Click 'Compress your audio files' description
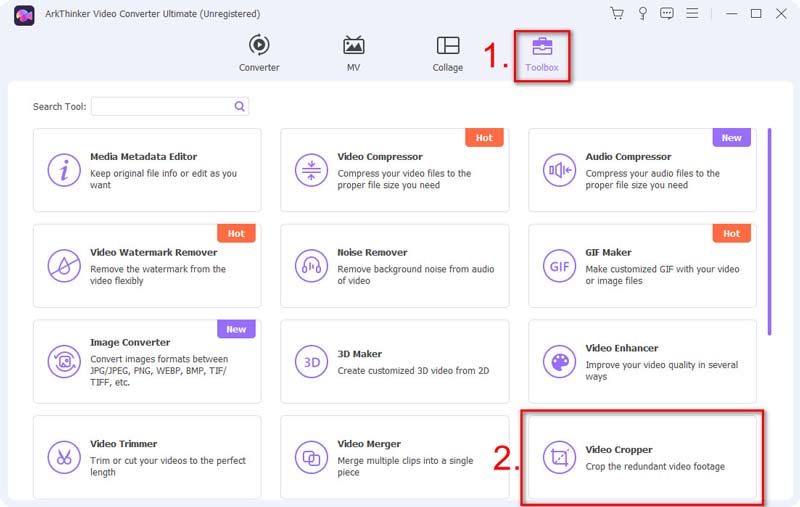 [x=653, y=179]
